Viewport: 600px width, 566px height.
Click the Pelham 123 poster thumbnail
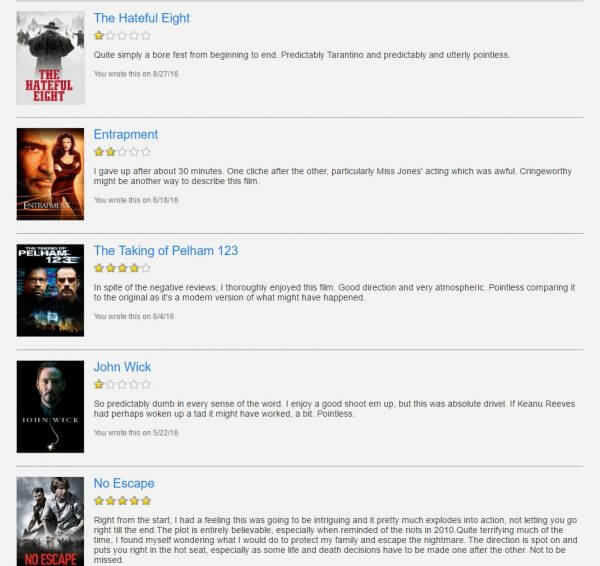50,290
